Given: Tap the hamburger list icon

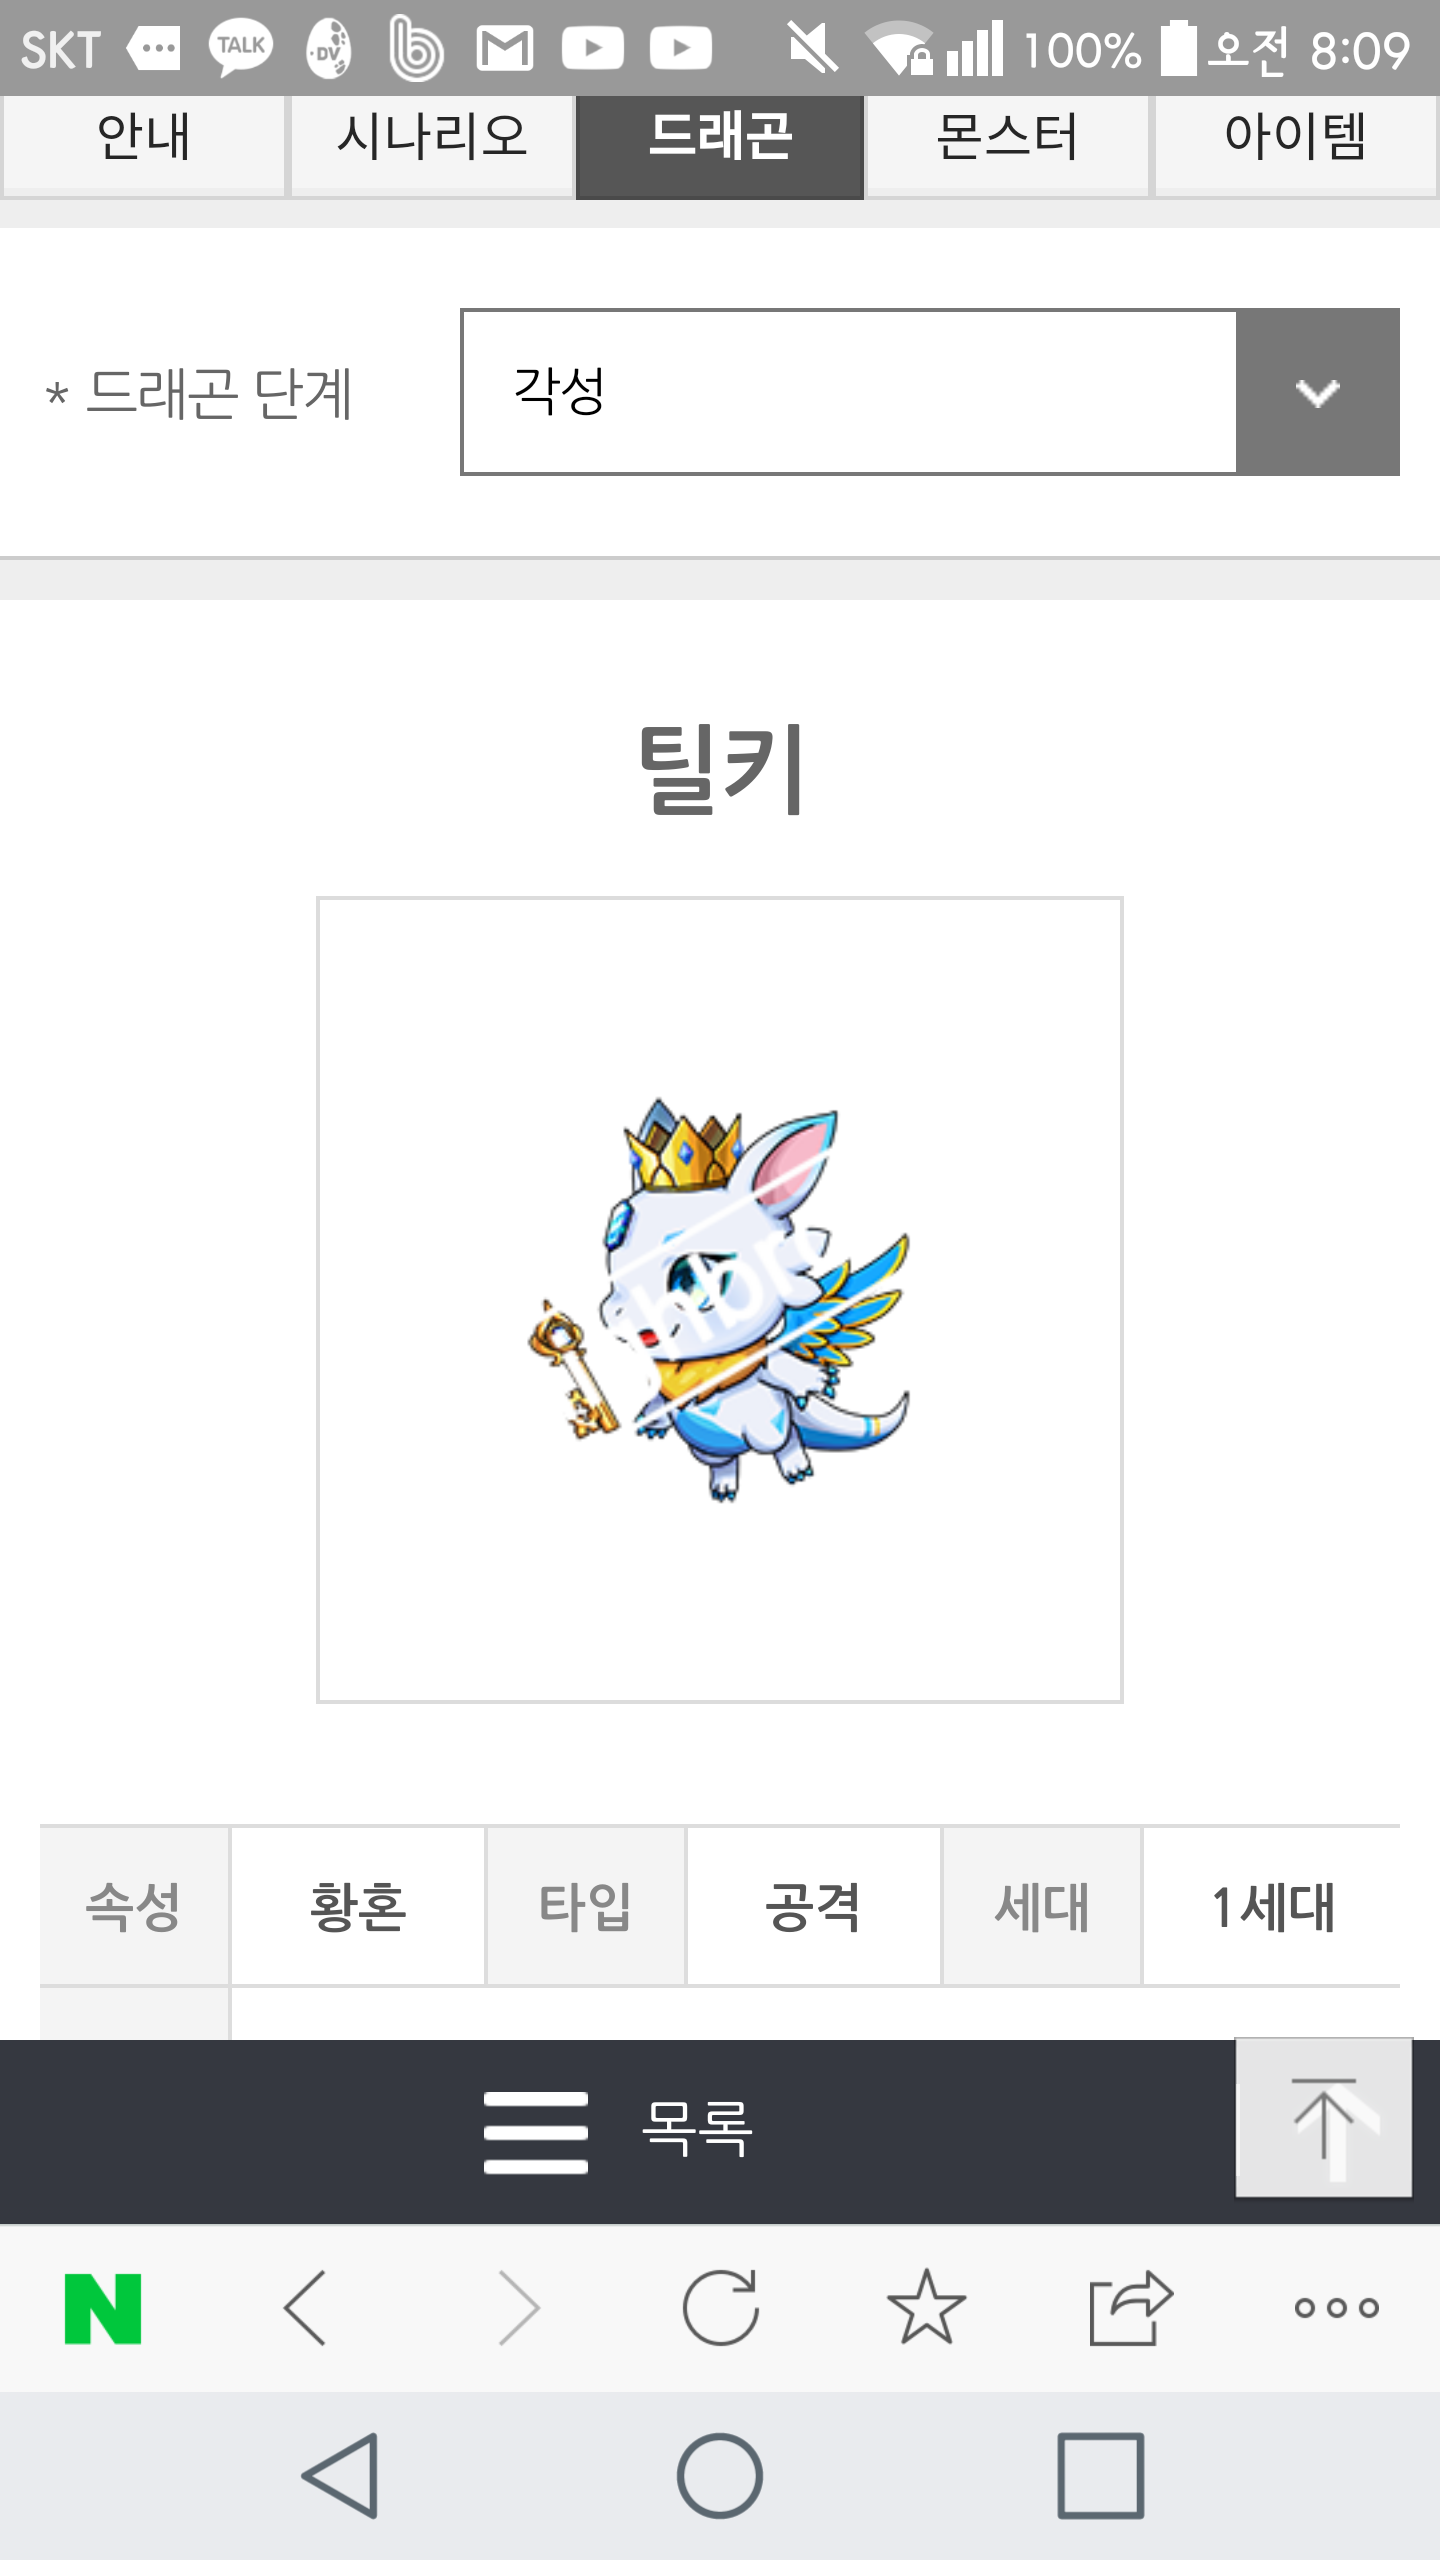Looking at the screenshot, I should [x=536, y=2131].
